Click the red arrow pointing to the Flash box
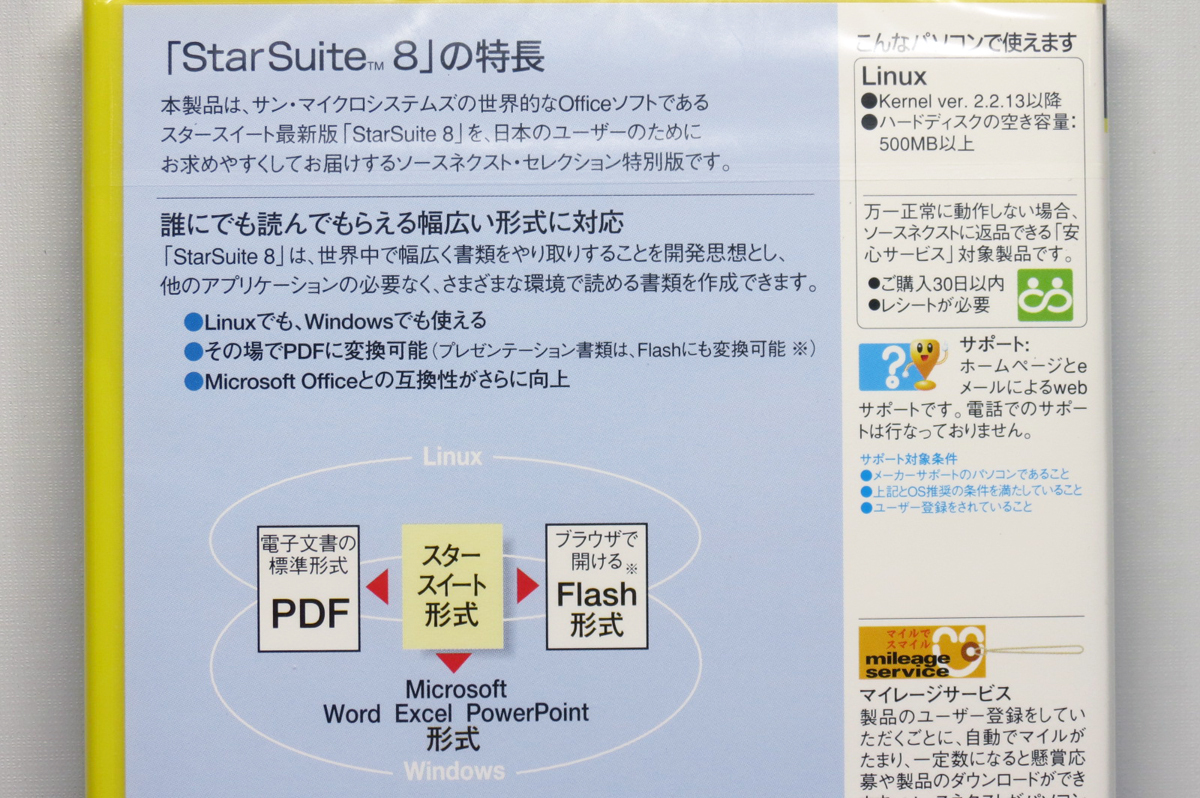 (x=528, y=585)
